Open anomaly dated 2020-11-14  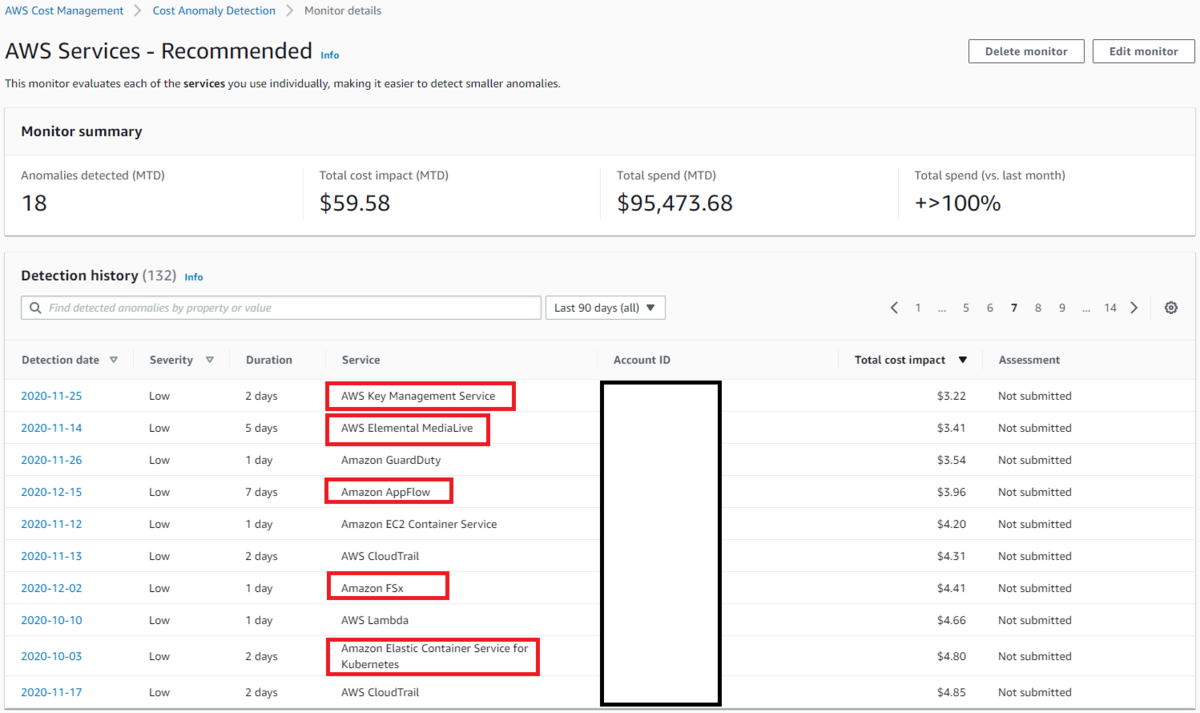(51, 428)
